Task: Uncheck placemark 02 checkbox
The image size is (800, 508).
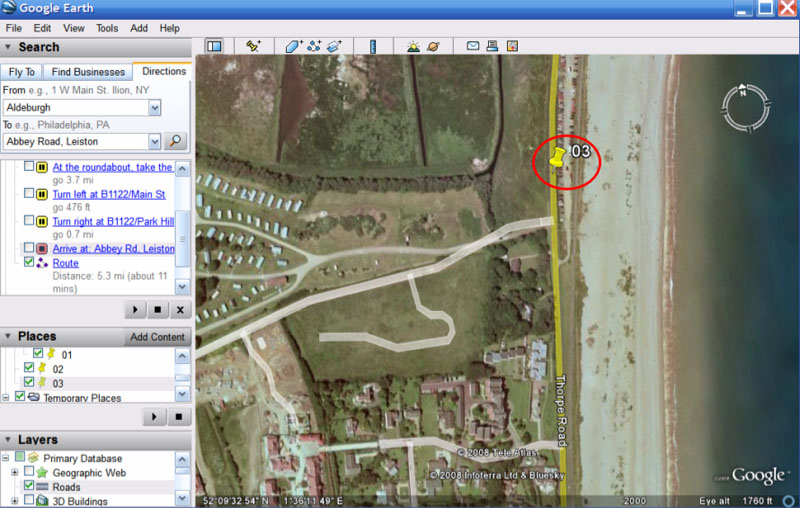Action: pos(29,367)
